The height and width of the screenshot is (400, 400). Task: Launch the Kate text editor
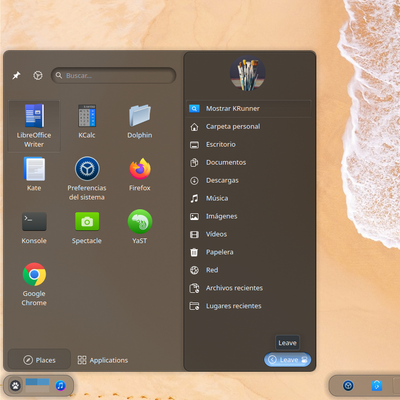34,174
